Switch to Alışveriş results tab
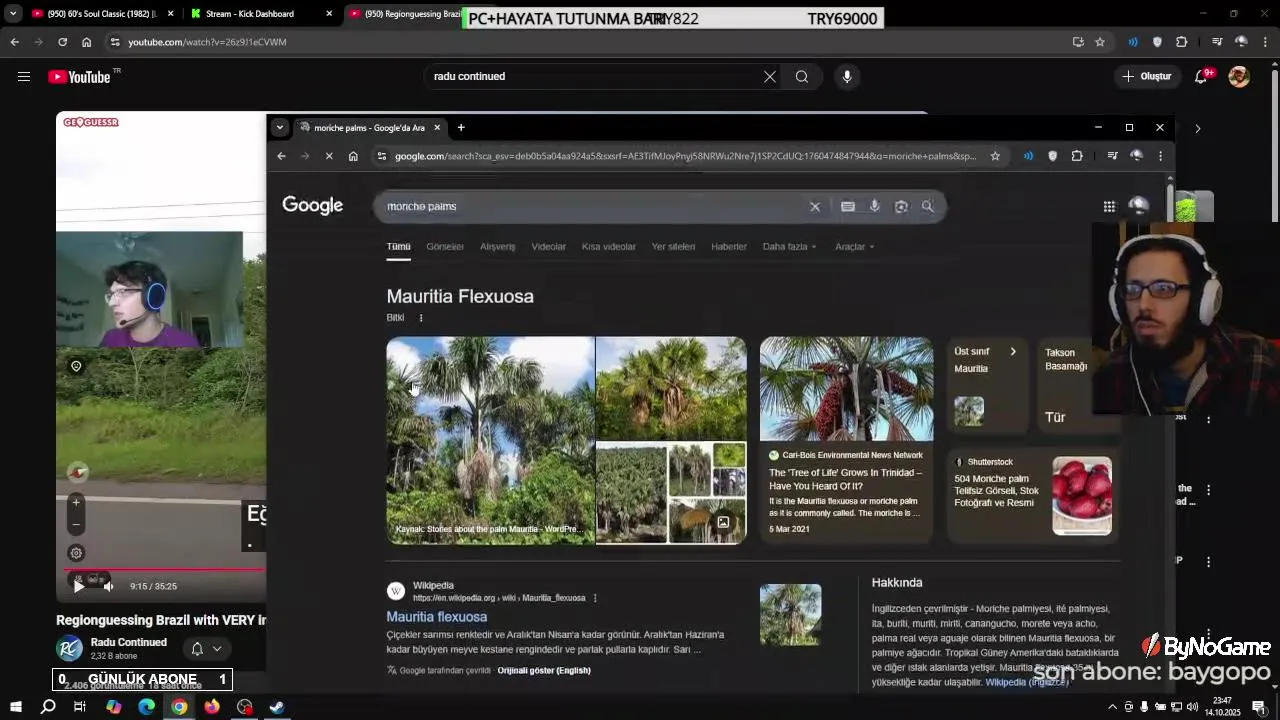This screenshot has height=720, width=1280. point(497,246)
